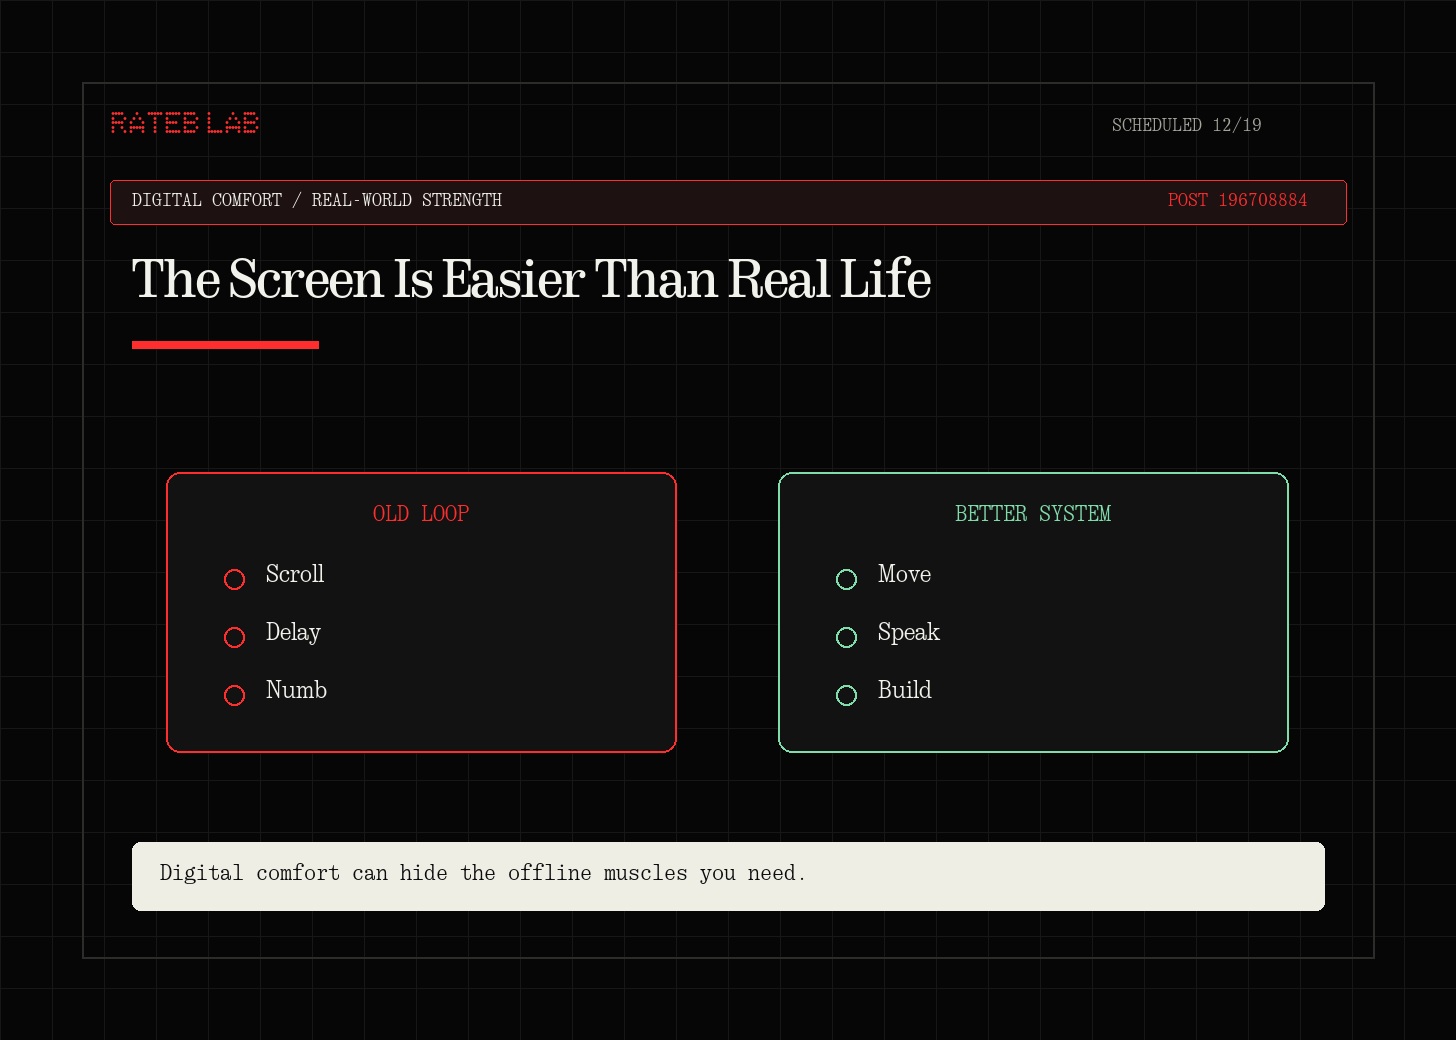Click the SCHEDULED 12/19 label
1456x1040 pixels.
click(x=1187, y=125)
